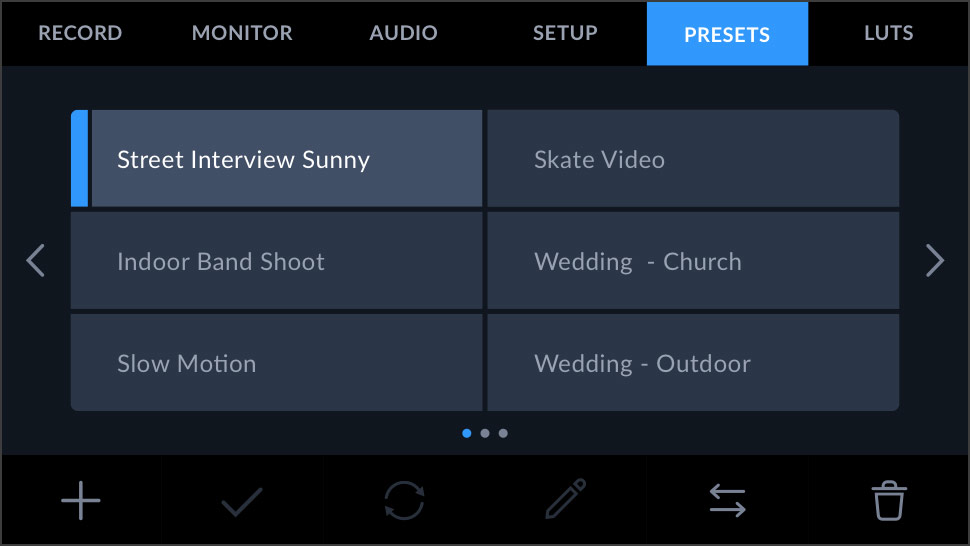Tap the third page indicator dot

point(503,433)
